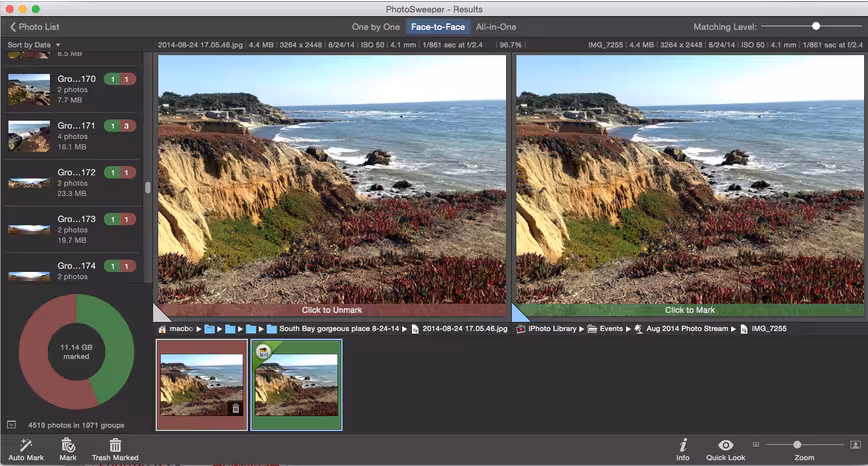Screen dimensions: 868x466
Task: Click the Aug 2014 Photo Stream path text
Action: coord(687,329)
